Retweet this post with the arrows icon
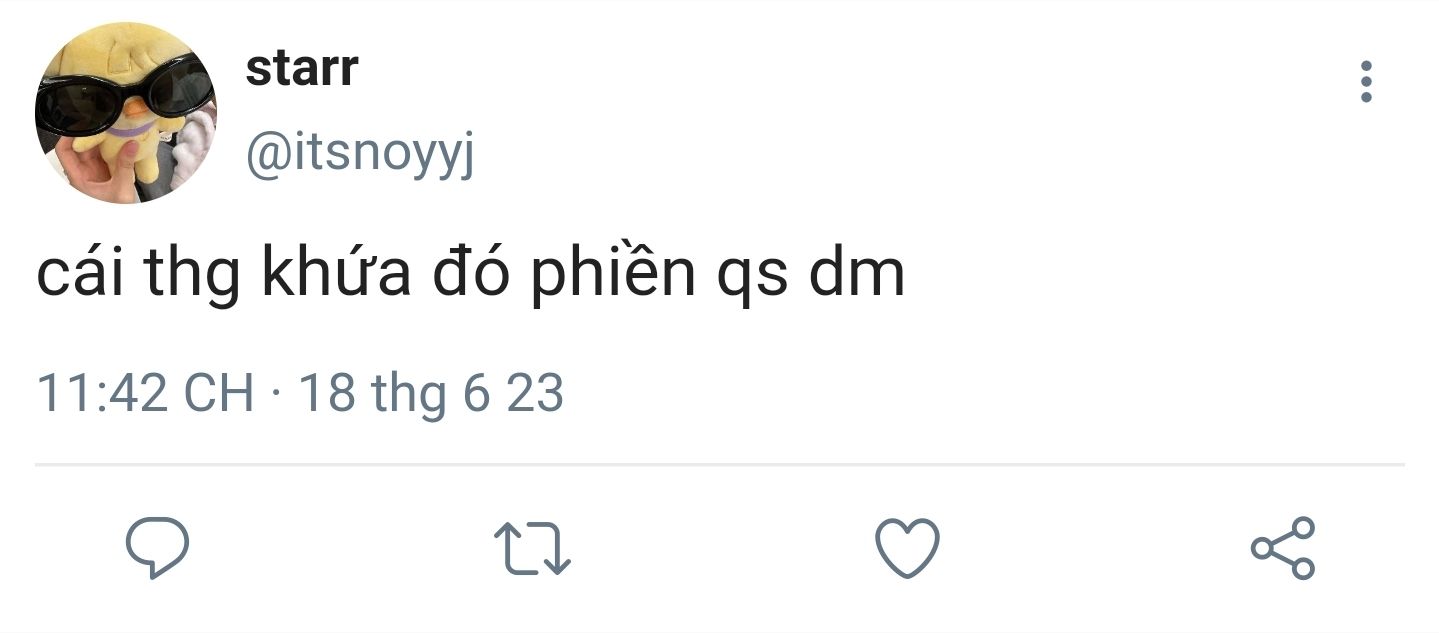Screen dimensions: 1439x633 (x=533, y=549)
